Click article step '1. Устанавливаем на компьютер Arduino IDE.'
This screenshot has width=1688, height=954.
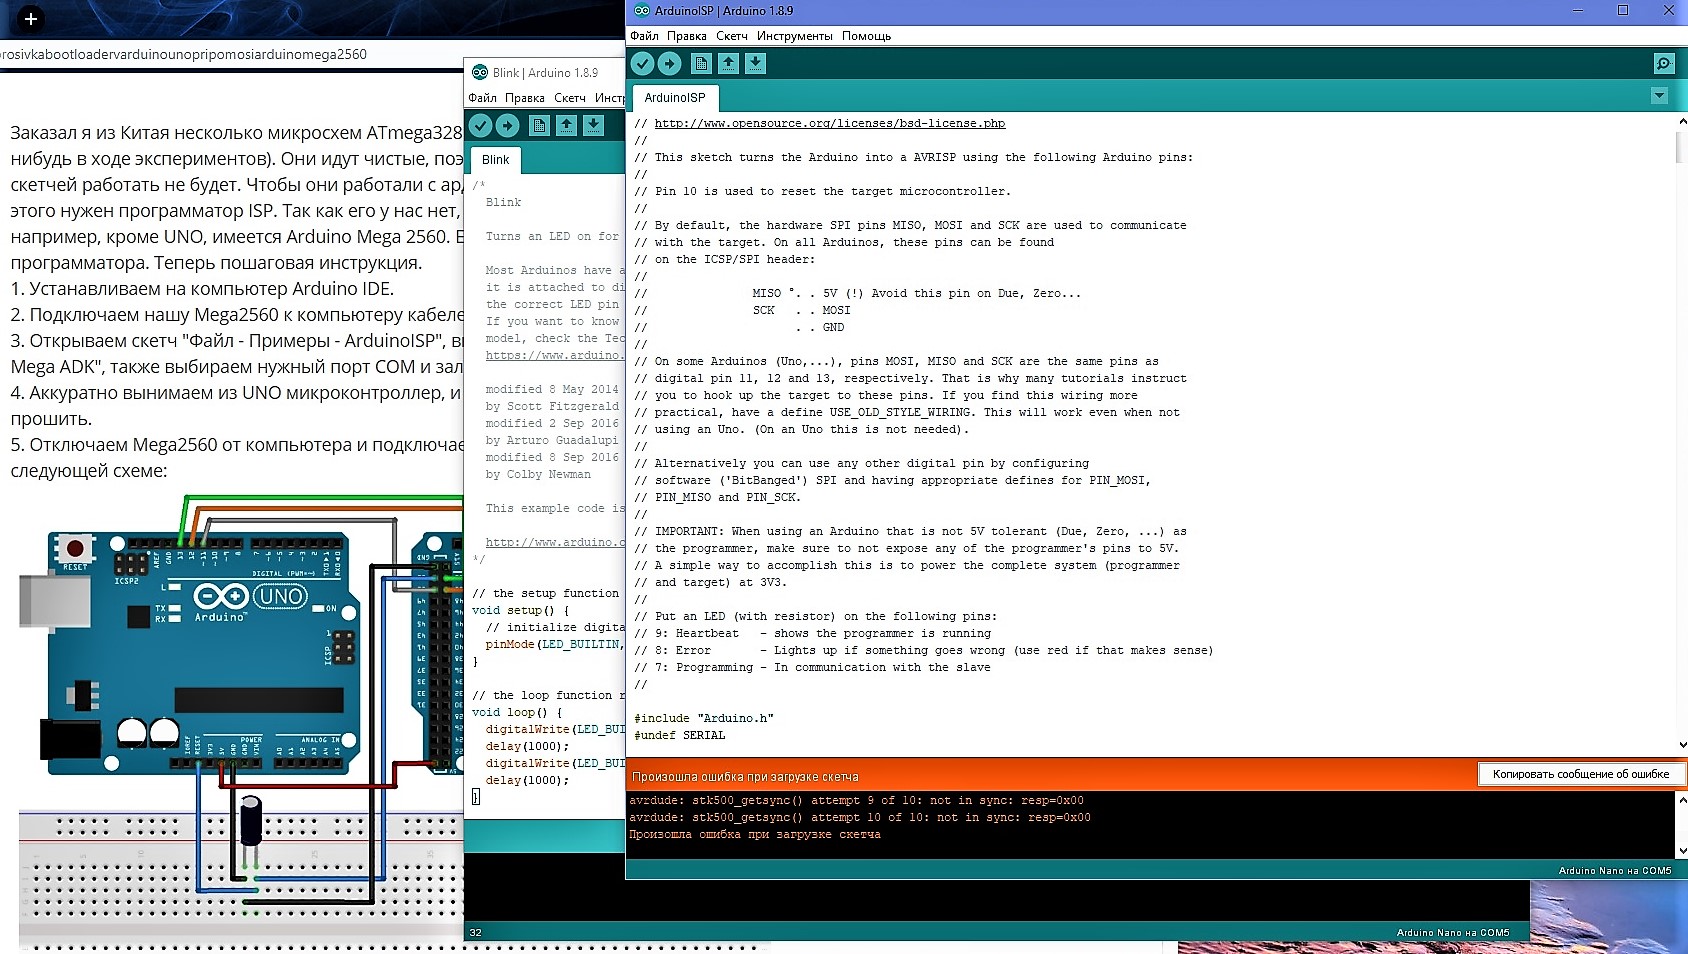[202, 289]
